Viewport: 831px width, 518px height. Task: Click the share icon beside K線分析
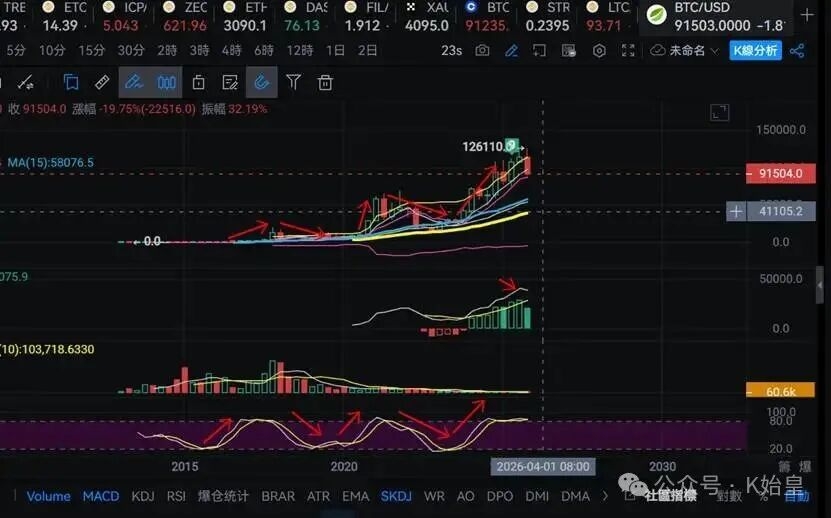tap(797, 50)
